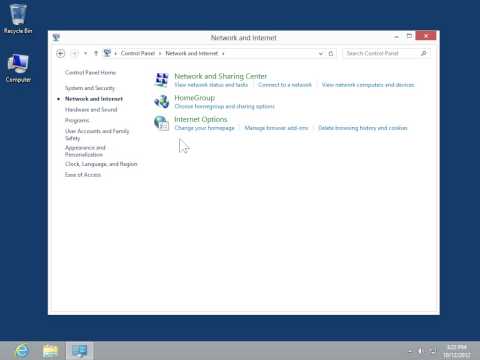The height and width of the screenshot is (360, 480).
Task: Open Clock, Language, and Region
Action: [101, 164]
